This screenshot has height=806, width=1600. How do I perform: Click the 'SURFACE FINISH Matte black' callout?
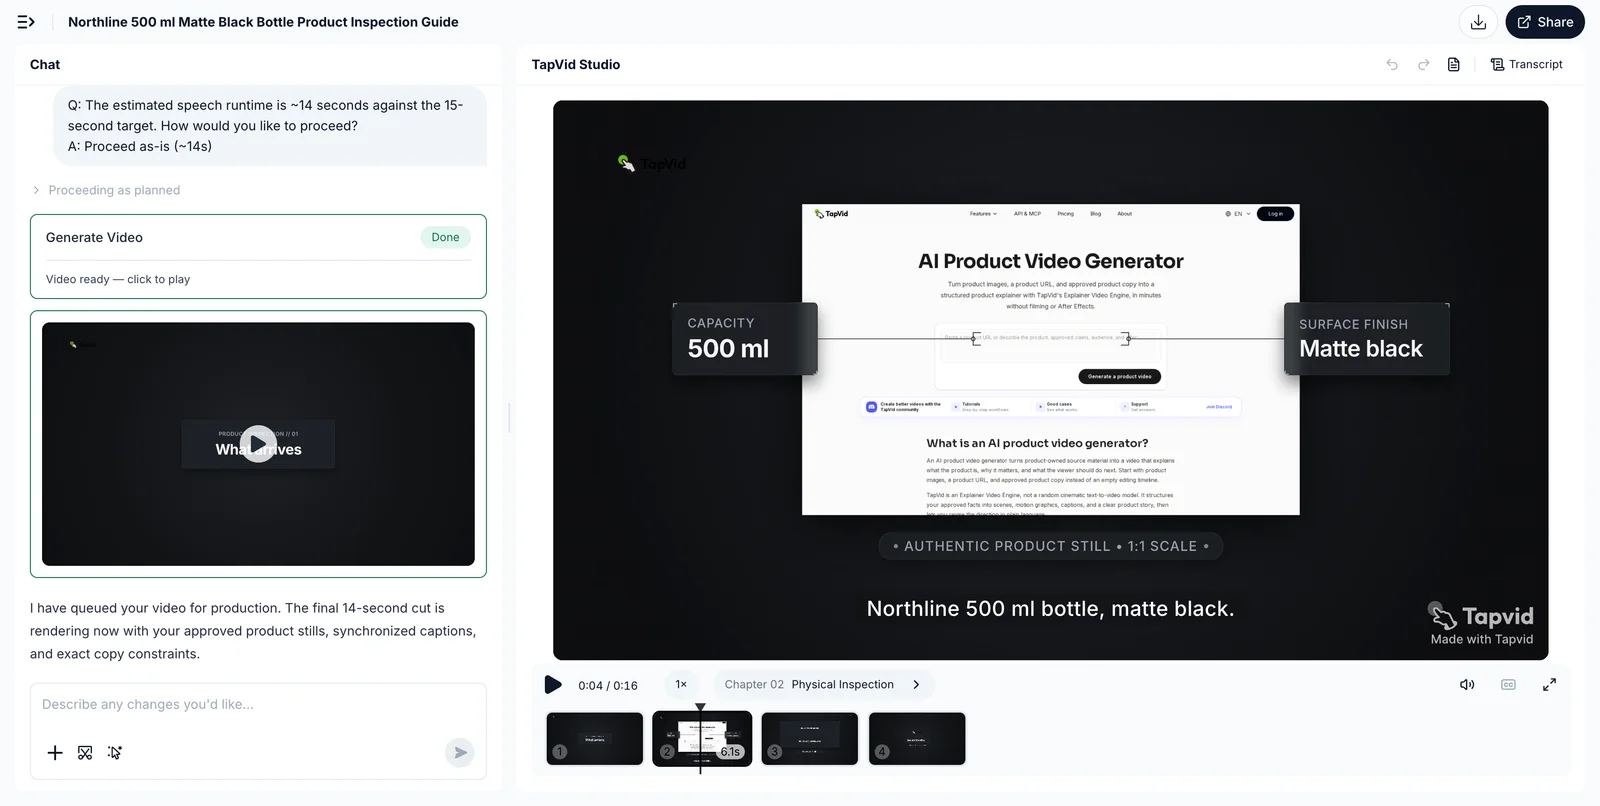pyautogui.click(x=1367, y=339)
